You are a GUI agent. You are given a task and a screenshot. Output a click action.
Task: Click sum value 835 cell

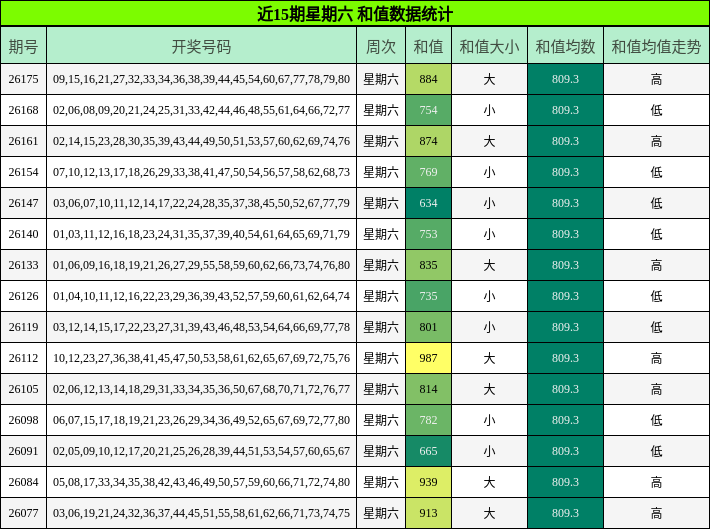click(x=428, y=265)
